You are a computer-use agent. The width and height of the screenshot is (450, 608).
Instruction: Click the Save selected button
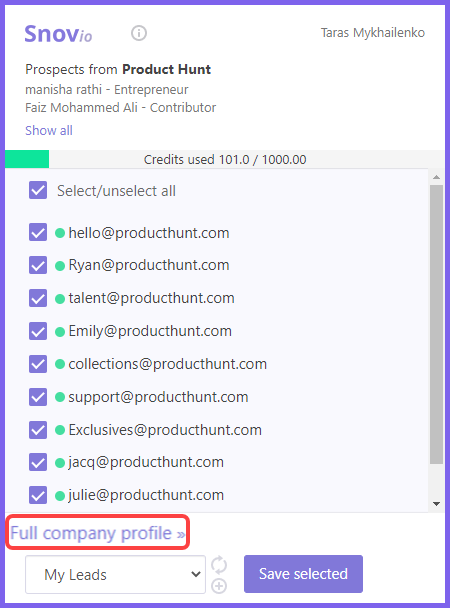(303, 574)
